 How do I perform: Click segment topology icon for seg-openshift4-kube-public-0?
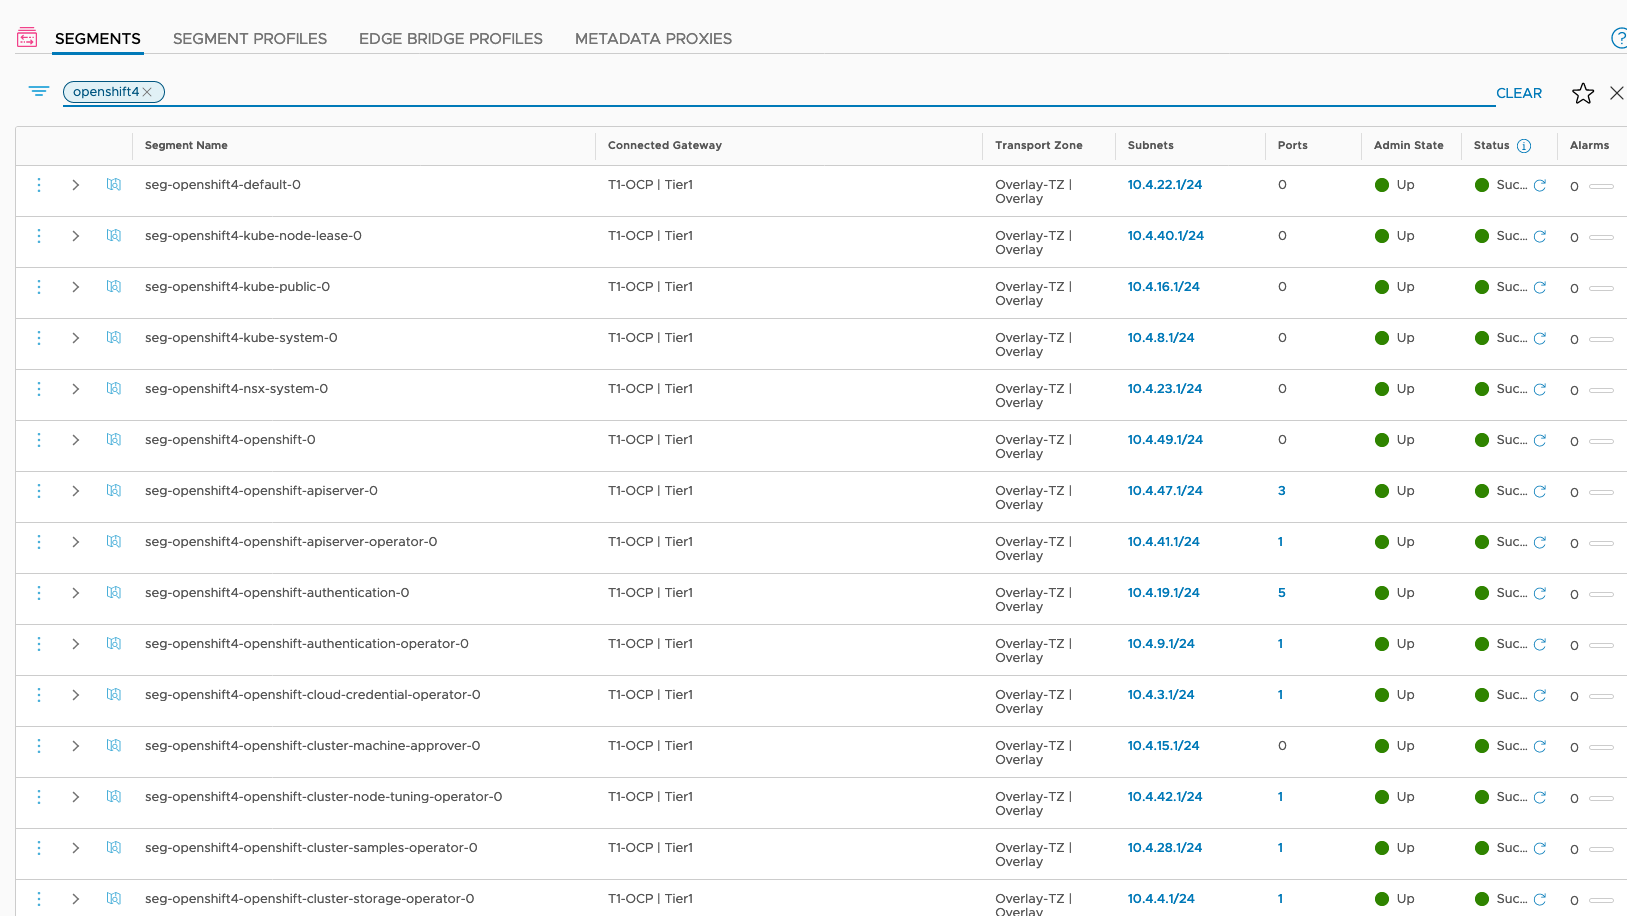click(114, 287)
